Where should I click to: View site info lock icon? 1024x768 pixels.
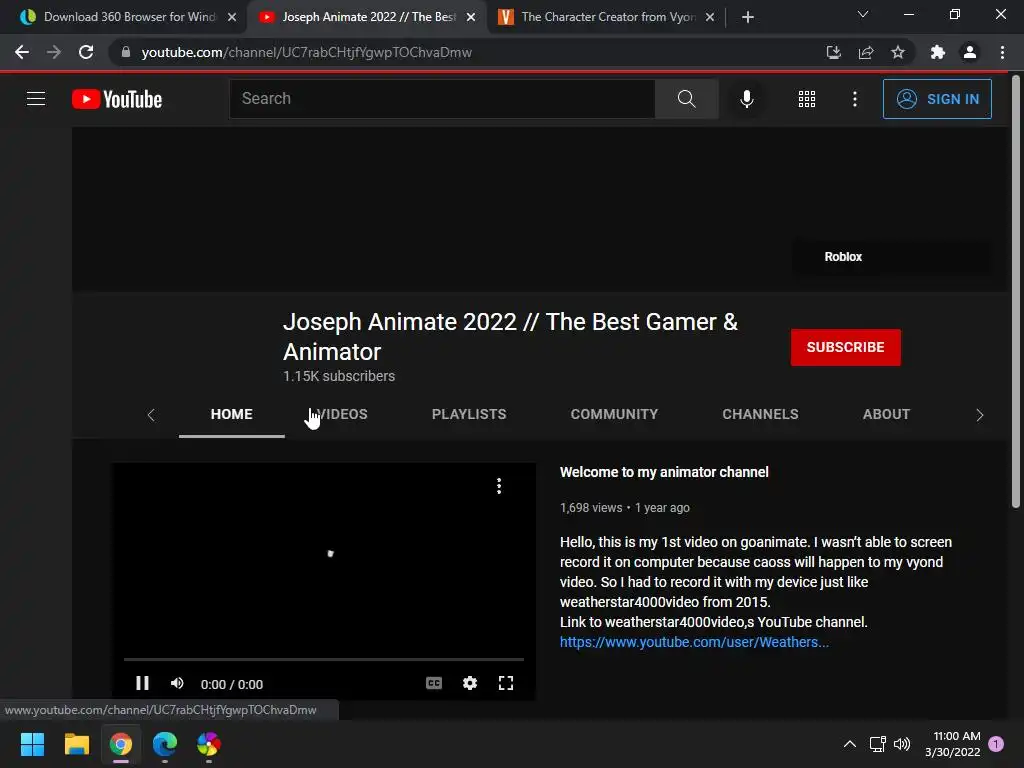pyautogui.click(x=126, y=52)
